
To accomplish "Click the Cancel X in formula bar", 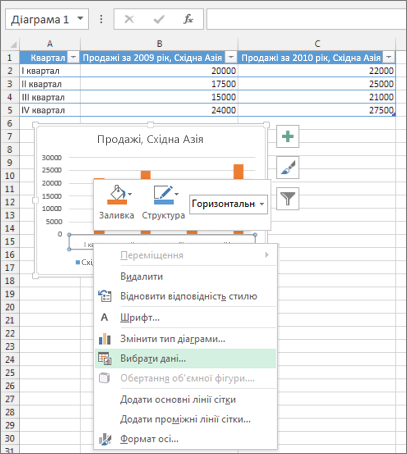I will click(129, 19).
